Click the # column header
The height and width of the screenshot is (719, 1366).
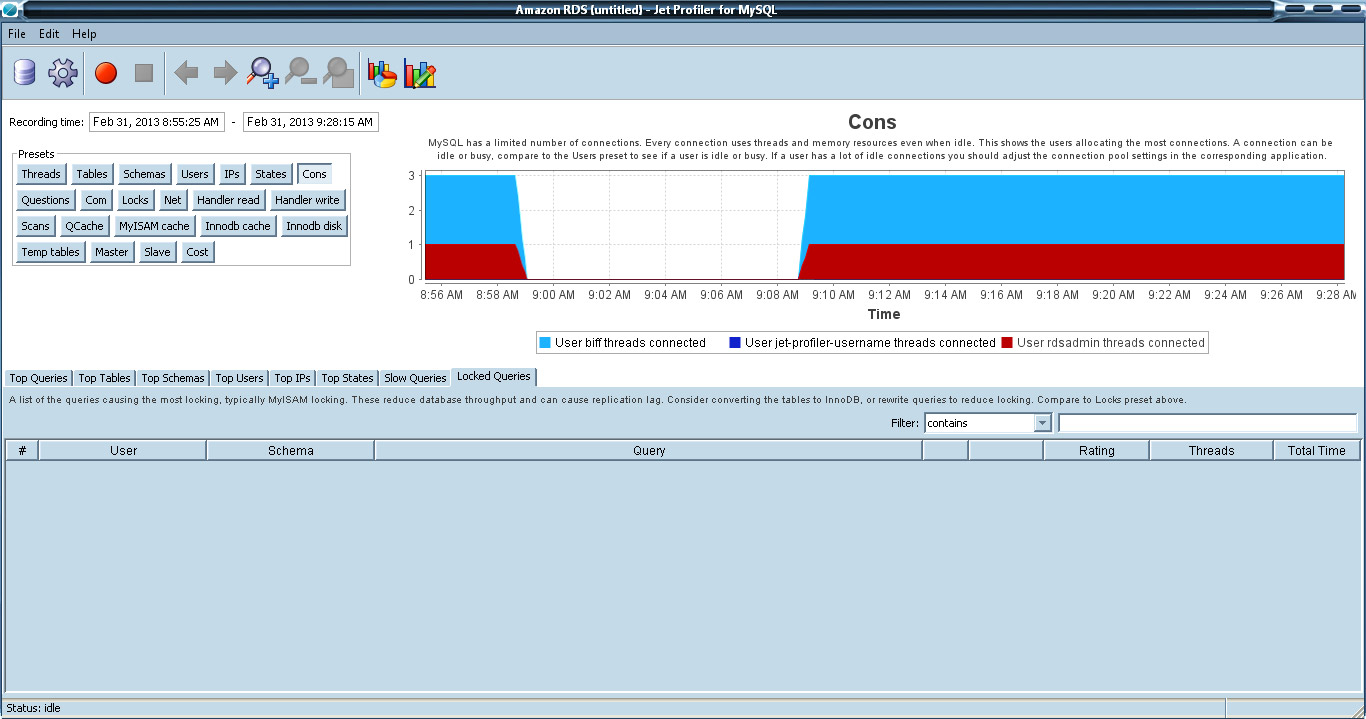[x=22, y=451]
